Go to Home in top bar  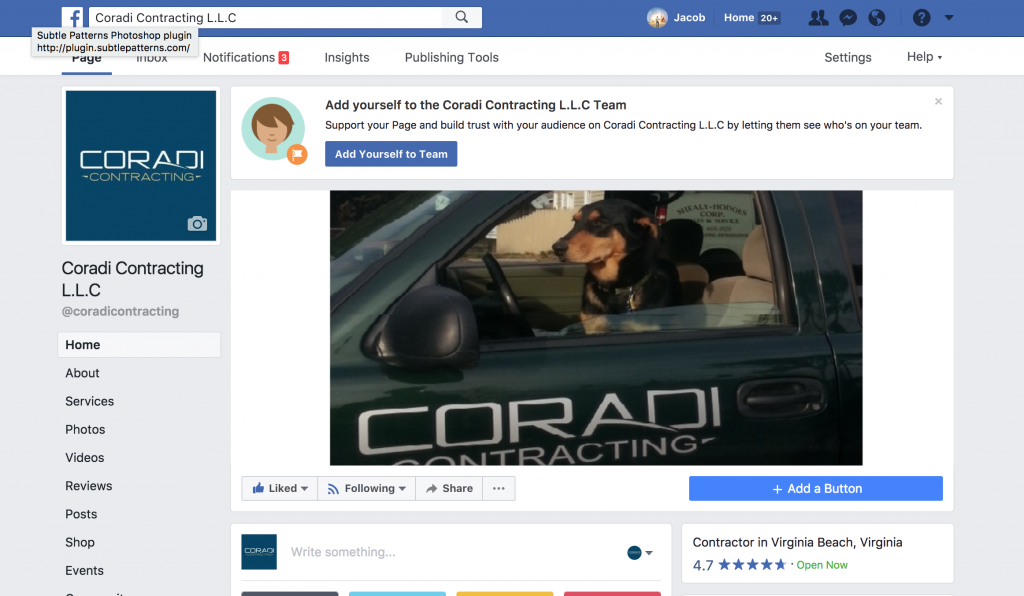739,18
